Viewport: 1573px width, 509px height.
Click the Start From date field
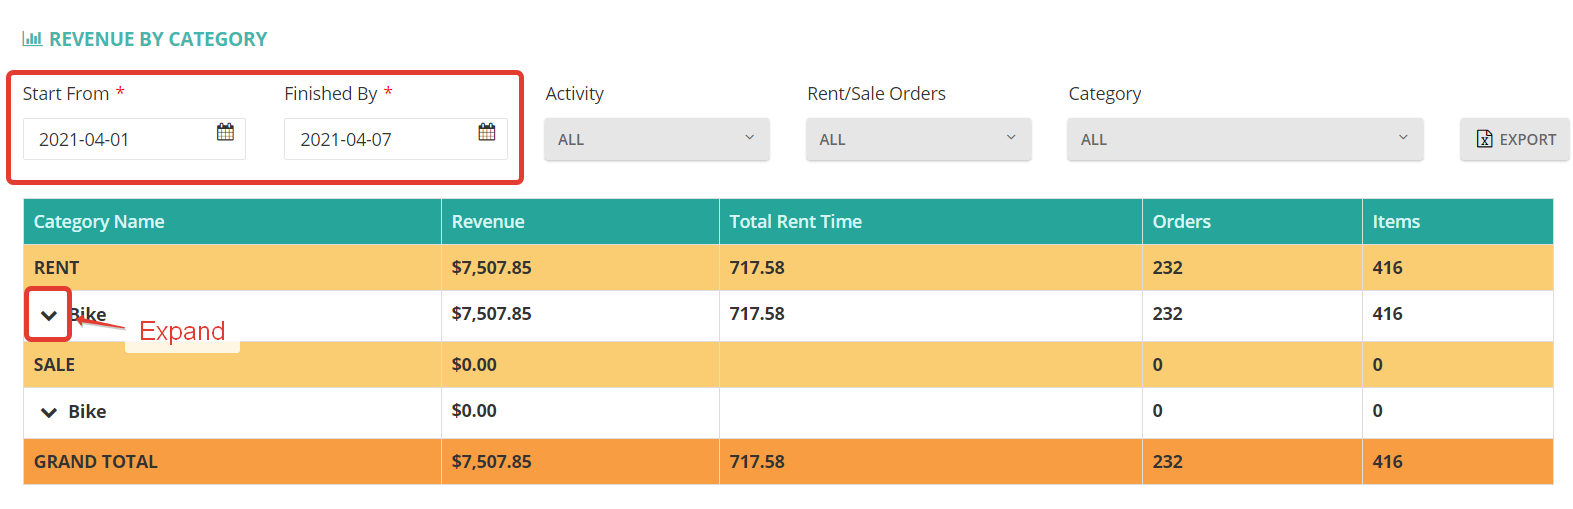coord(134,139)
